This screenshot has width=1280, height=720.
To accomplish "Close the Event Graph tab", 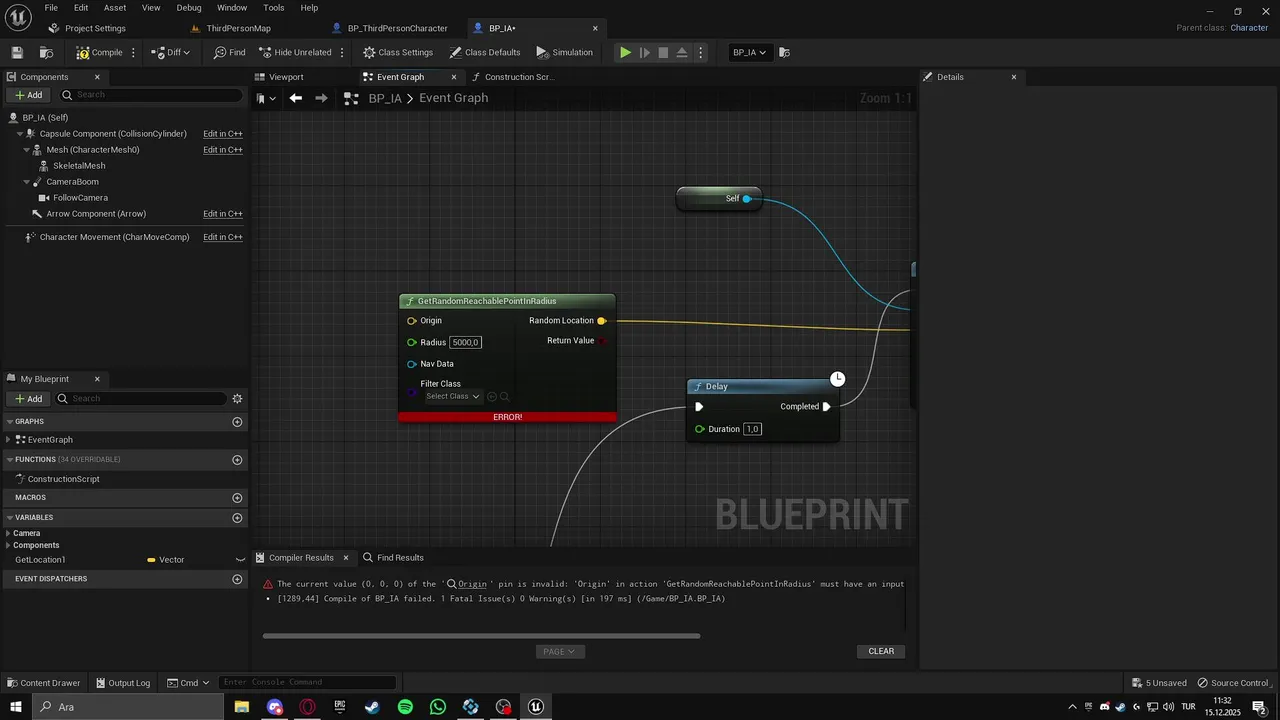I will click(454, 77).
